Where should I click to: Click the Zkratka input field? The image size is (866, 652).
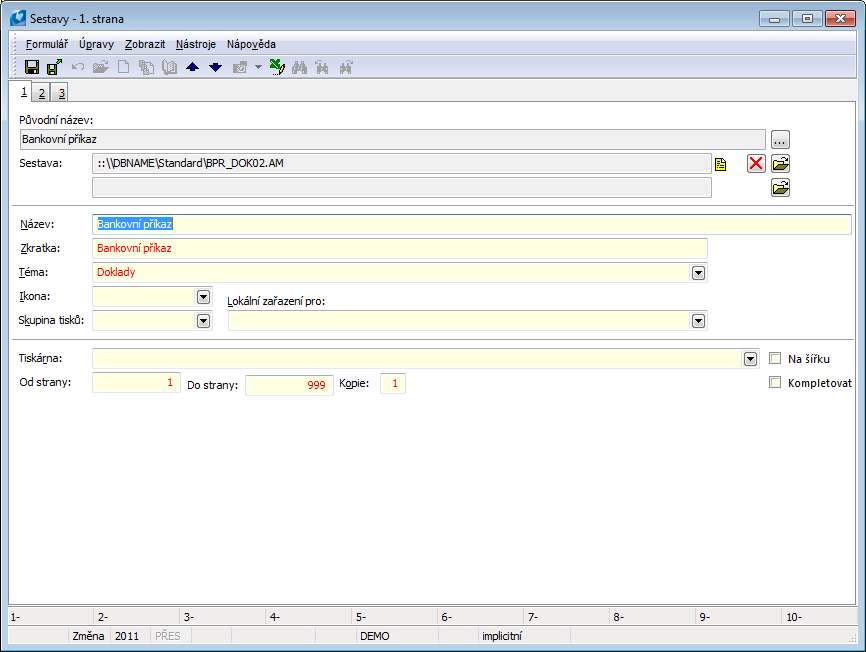(400, 248)
